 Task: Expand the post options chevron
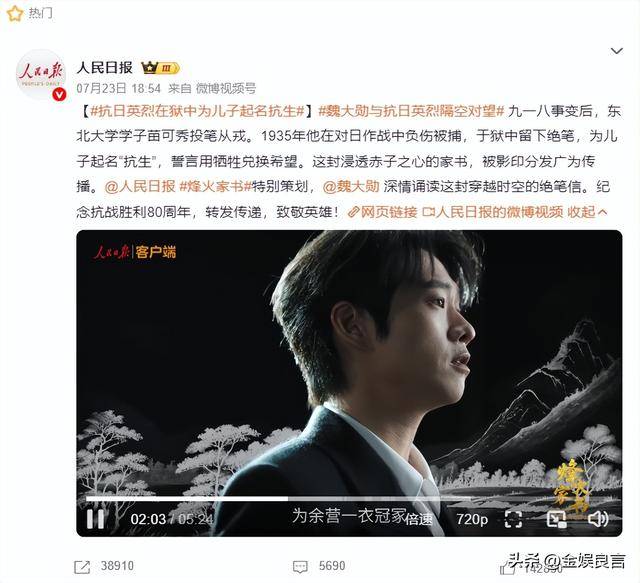(616, 51)
